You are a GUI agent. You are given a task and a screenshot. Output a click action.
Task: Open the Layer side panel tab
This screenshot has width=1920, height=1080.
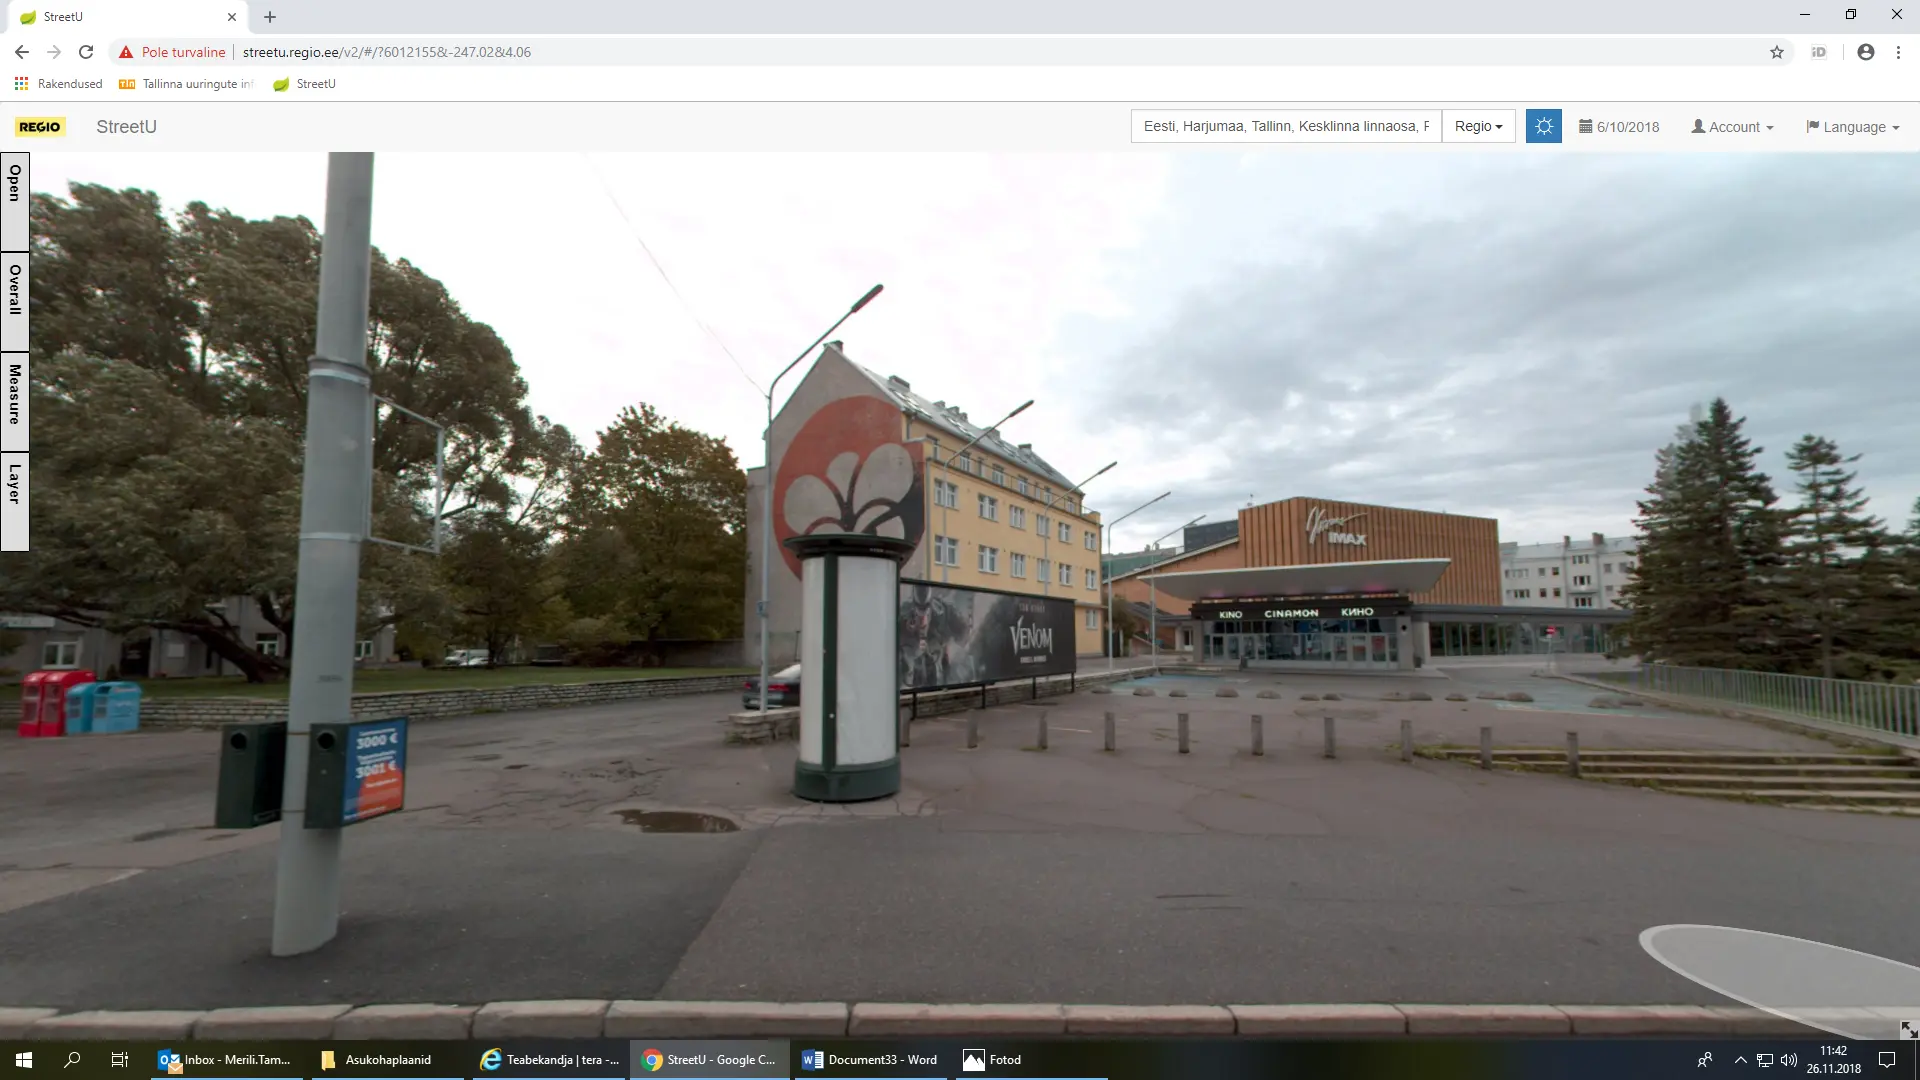tap(15, 500)
